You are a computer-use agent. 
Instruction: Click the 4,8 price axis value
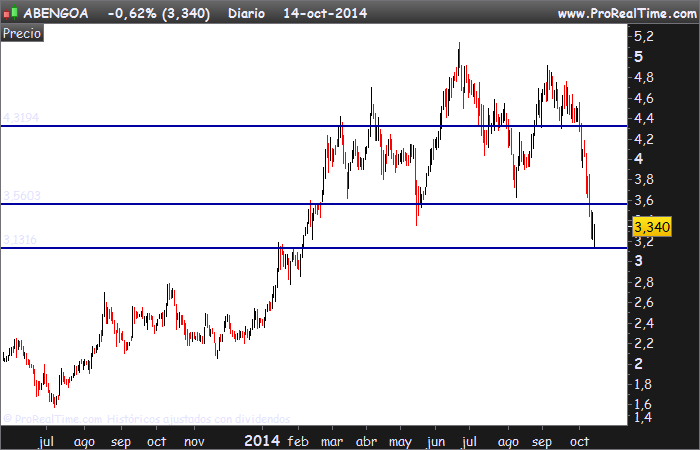644,78
